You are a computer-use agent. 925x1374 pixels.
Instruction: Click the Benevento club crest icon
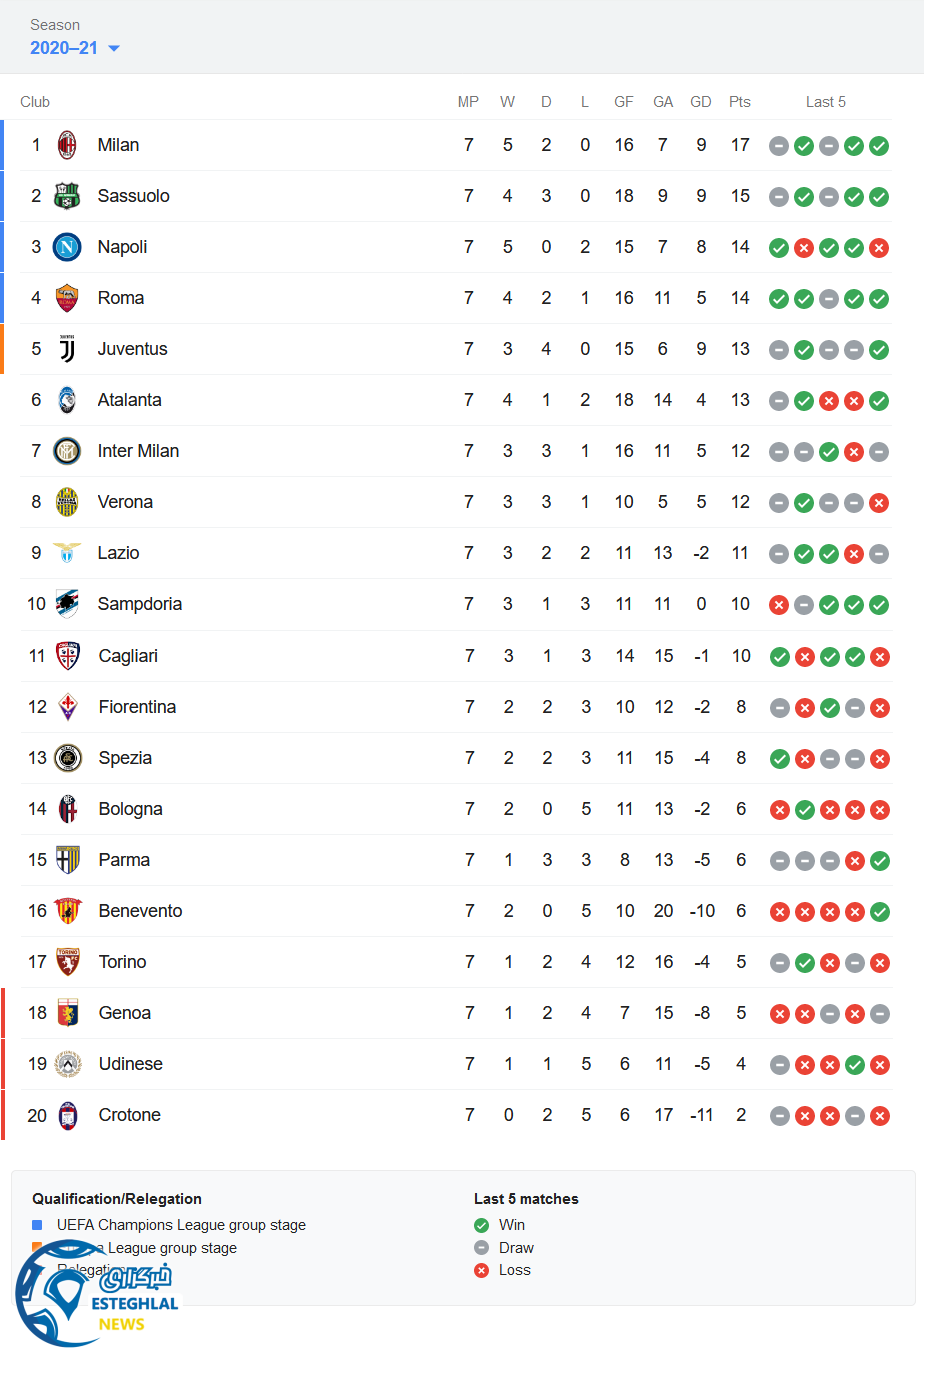click(x=68, y=911)
